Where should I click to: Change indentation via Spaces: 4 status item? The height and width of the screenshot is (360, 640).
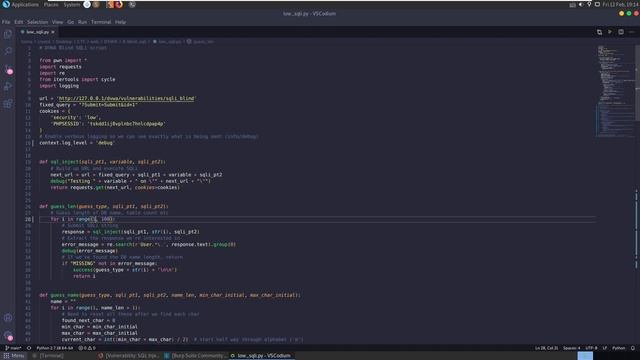click(571, 348)
